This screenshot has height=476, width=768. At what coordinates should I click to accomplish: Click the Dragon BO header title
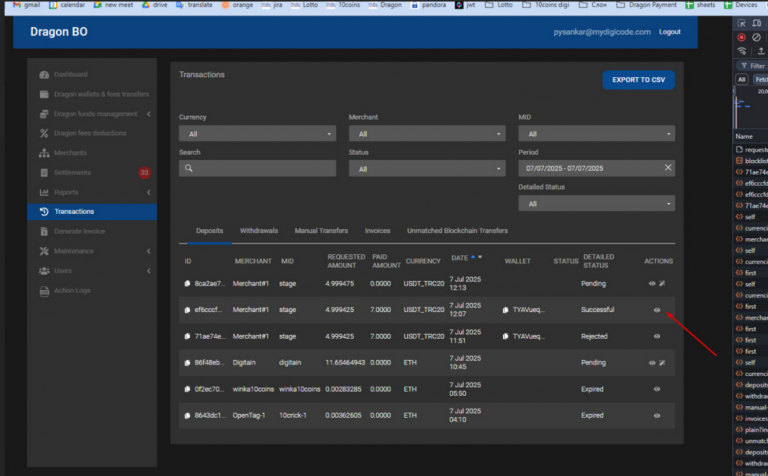(59, 32)
